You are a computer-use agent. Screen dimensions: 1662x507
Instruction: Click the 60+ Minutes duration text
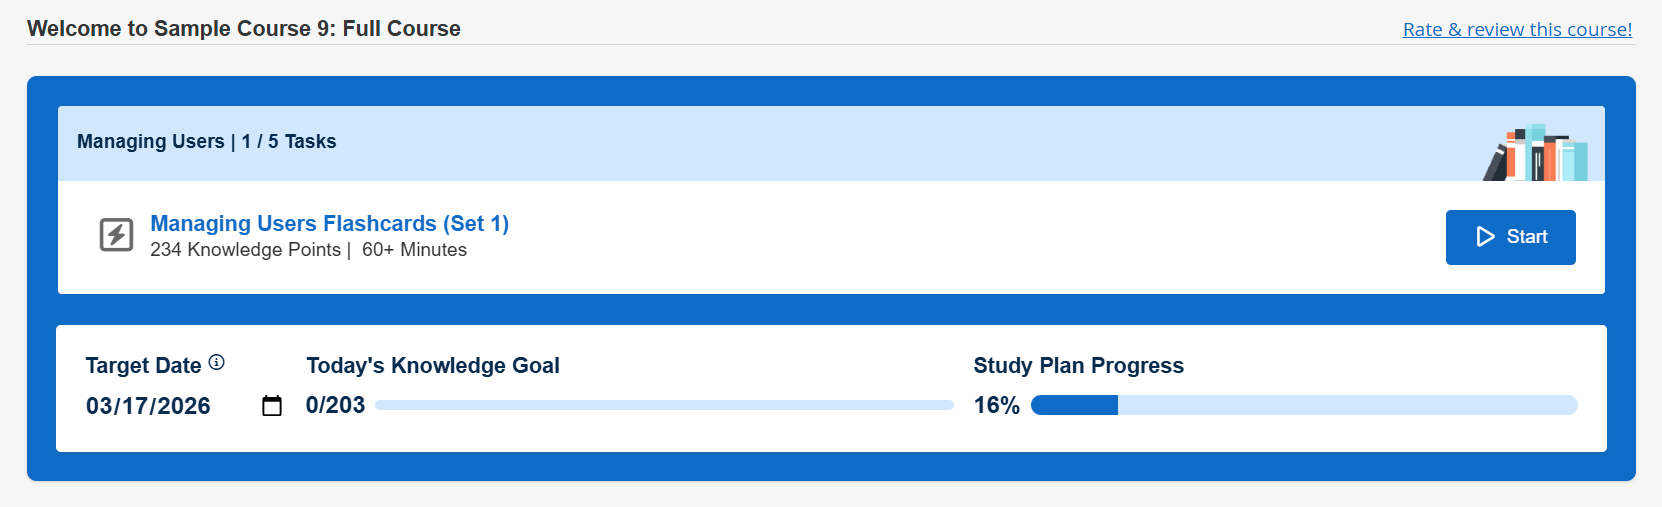click(x=414, y=250)
